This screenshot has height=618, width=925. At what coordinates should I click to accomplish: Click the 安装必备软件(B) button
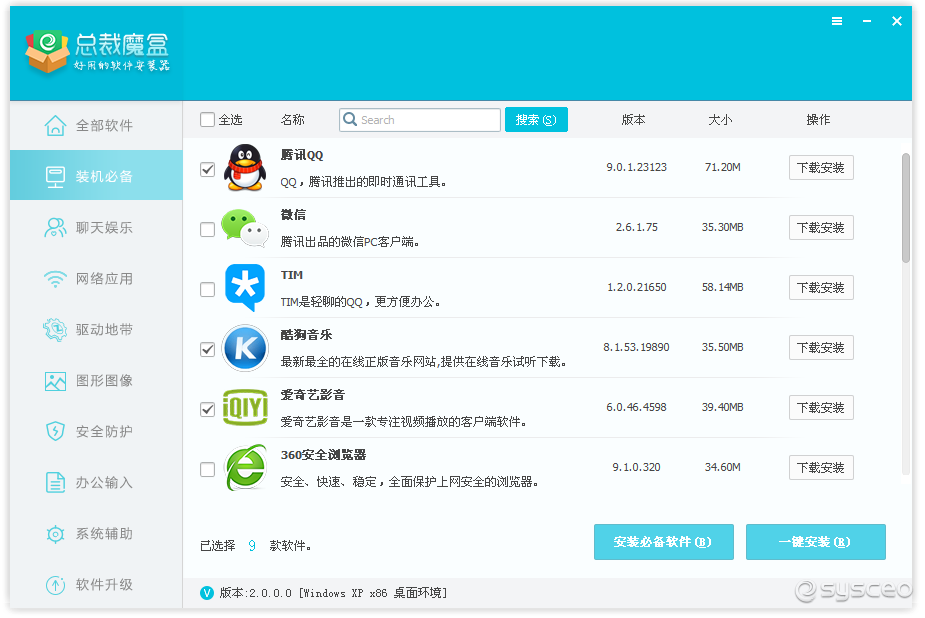tap(664, 542)
